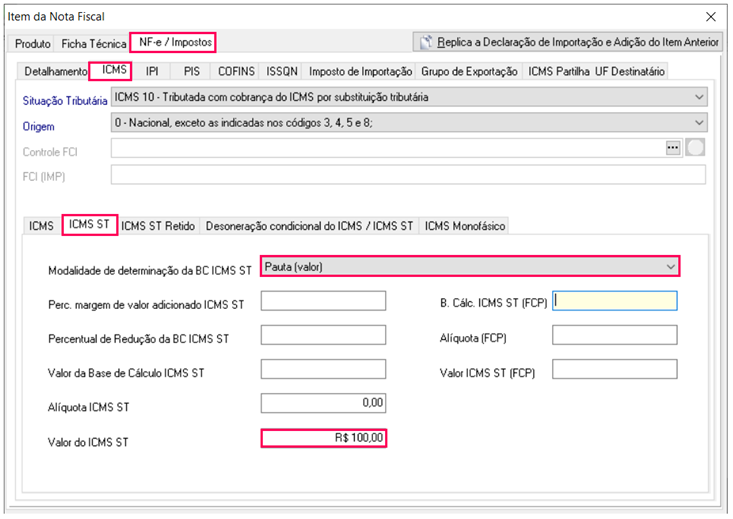Select the IPI tax tab

coord(152,71)
